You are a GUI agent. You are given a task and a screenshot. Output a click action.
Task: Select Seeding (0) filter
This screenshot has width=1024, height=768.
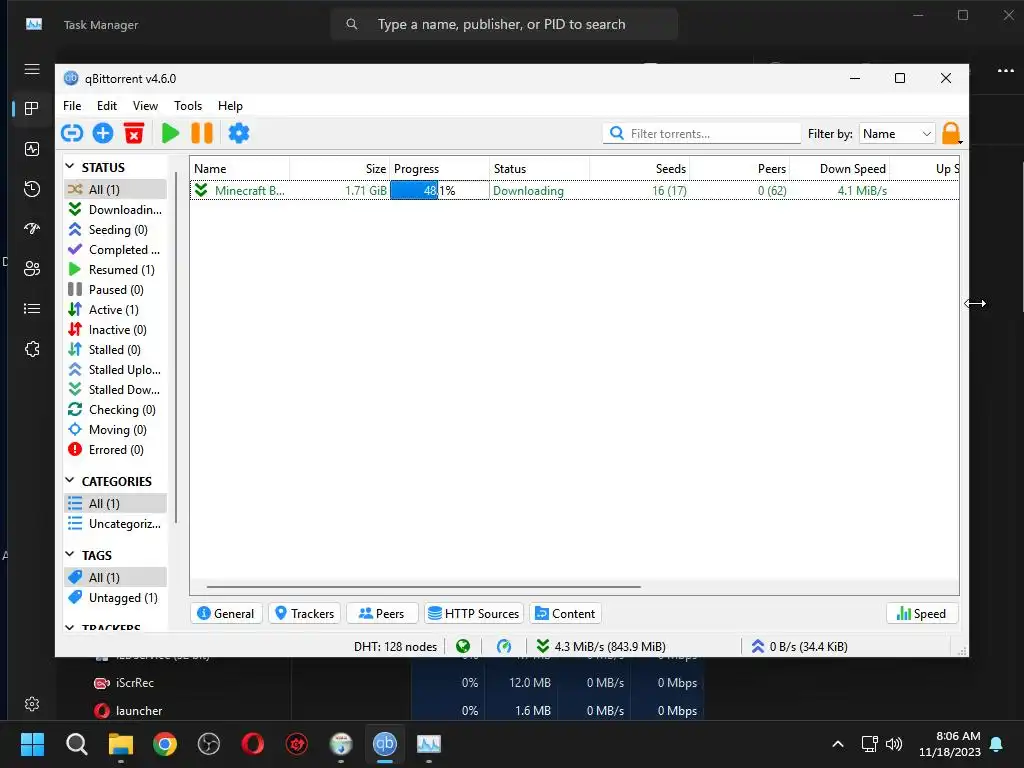[116, 230]
